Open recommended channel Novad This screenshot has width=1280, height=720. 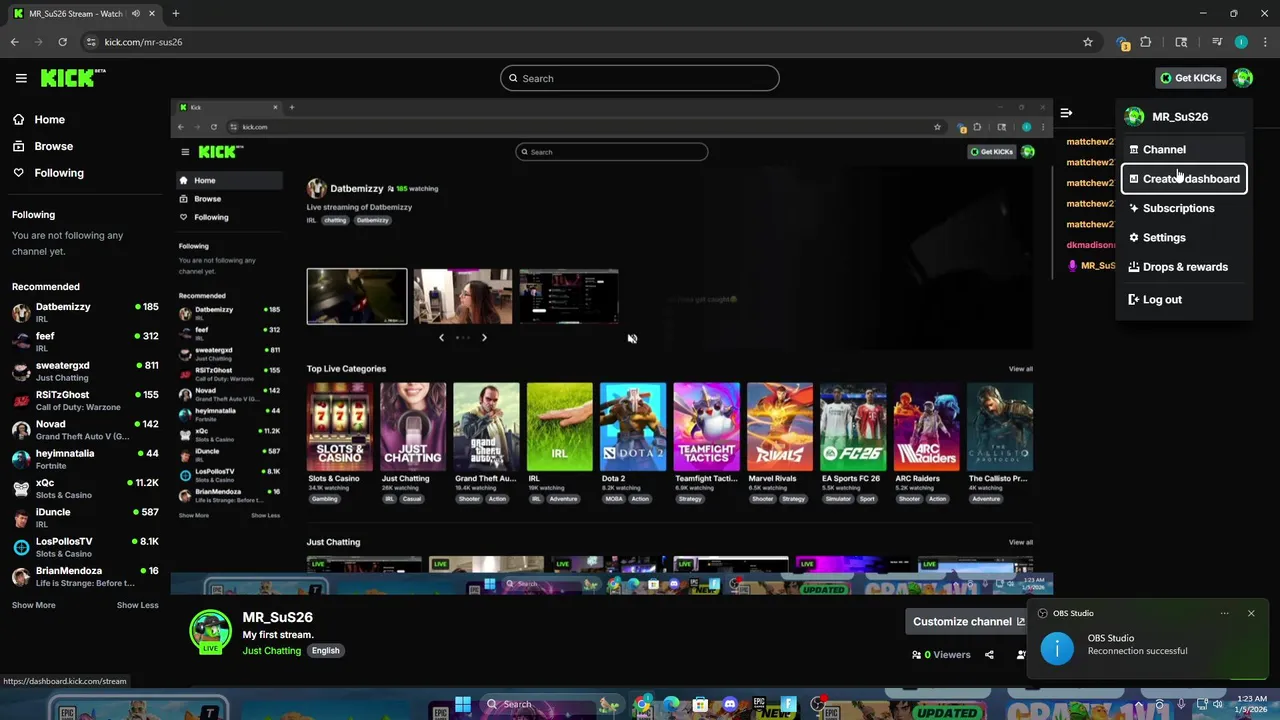tap(85, 429)
